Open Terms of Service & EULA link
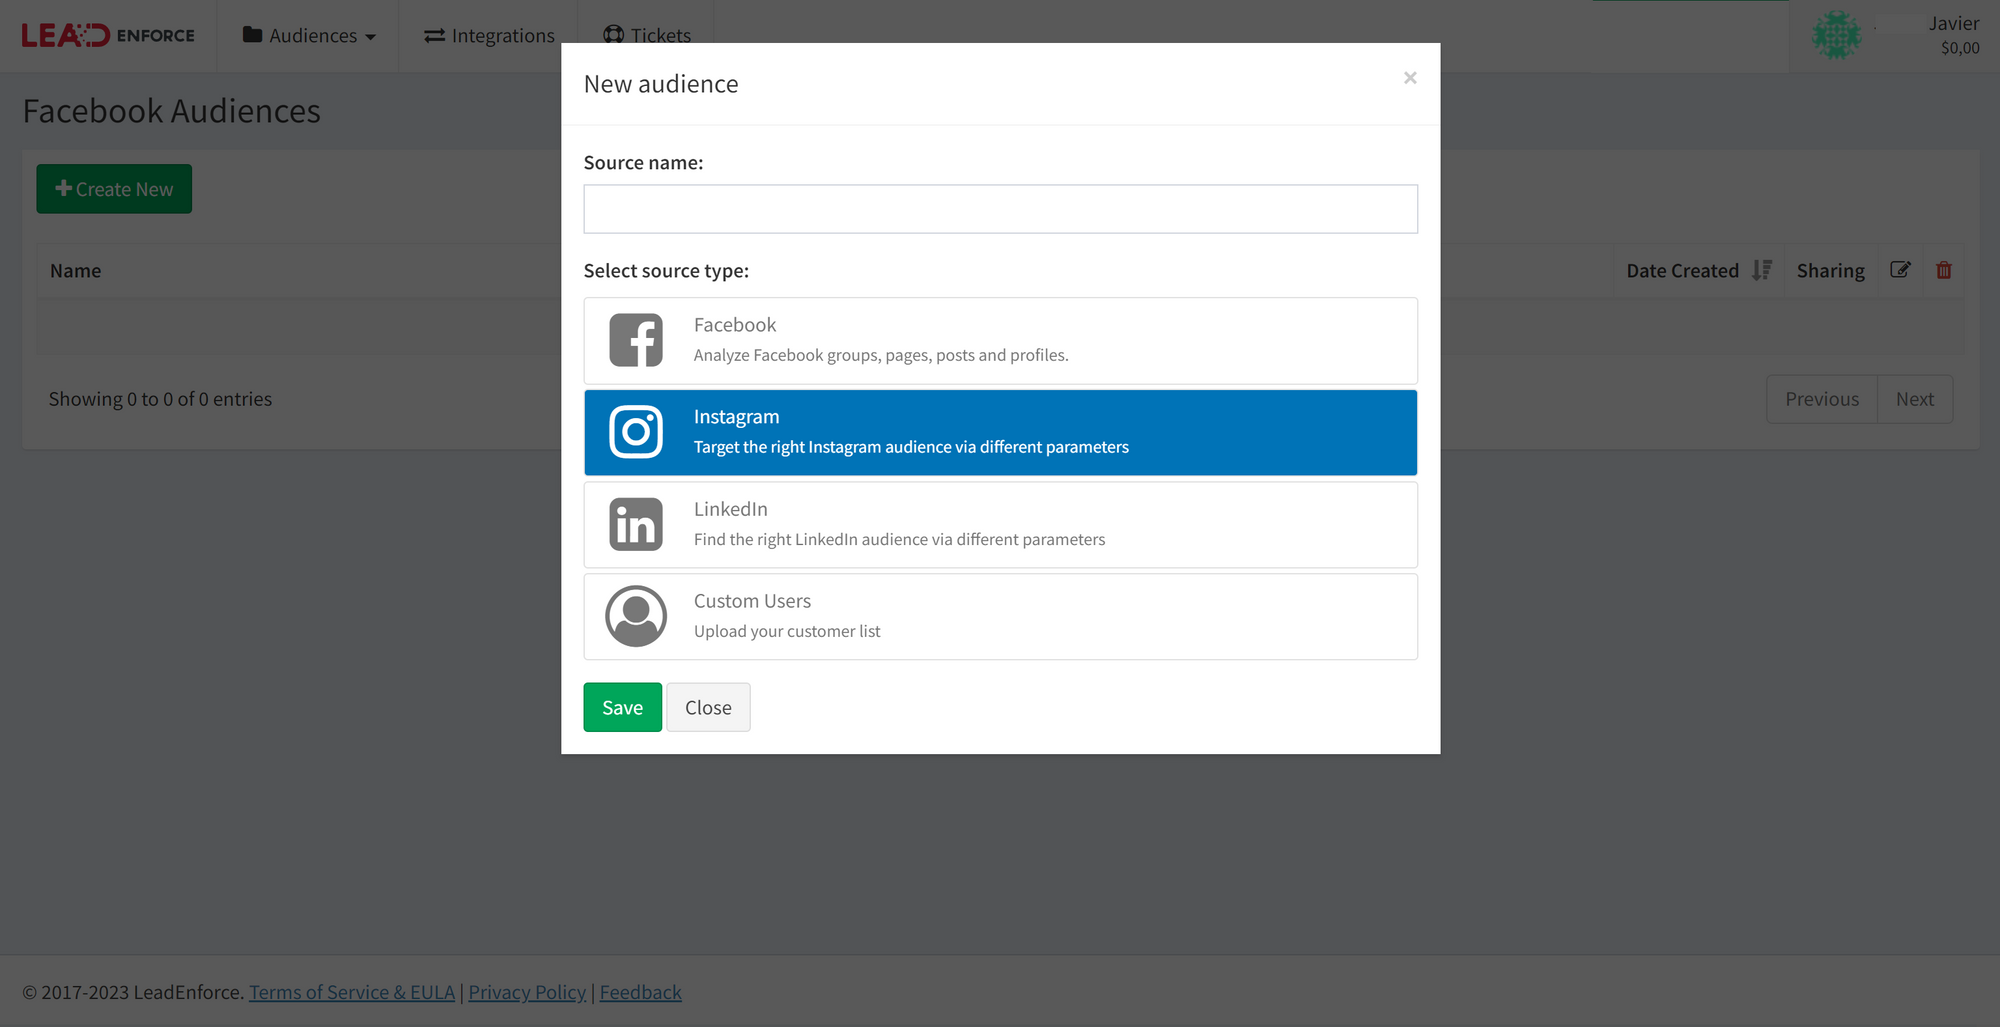This screenshot has width=2000, height=1027. (x=352, y=992)
